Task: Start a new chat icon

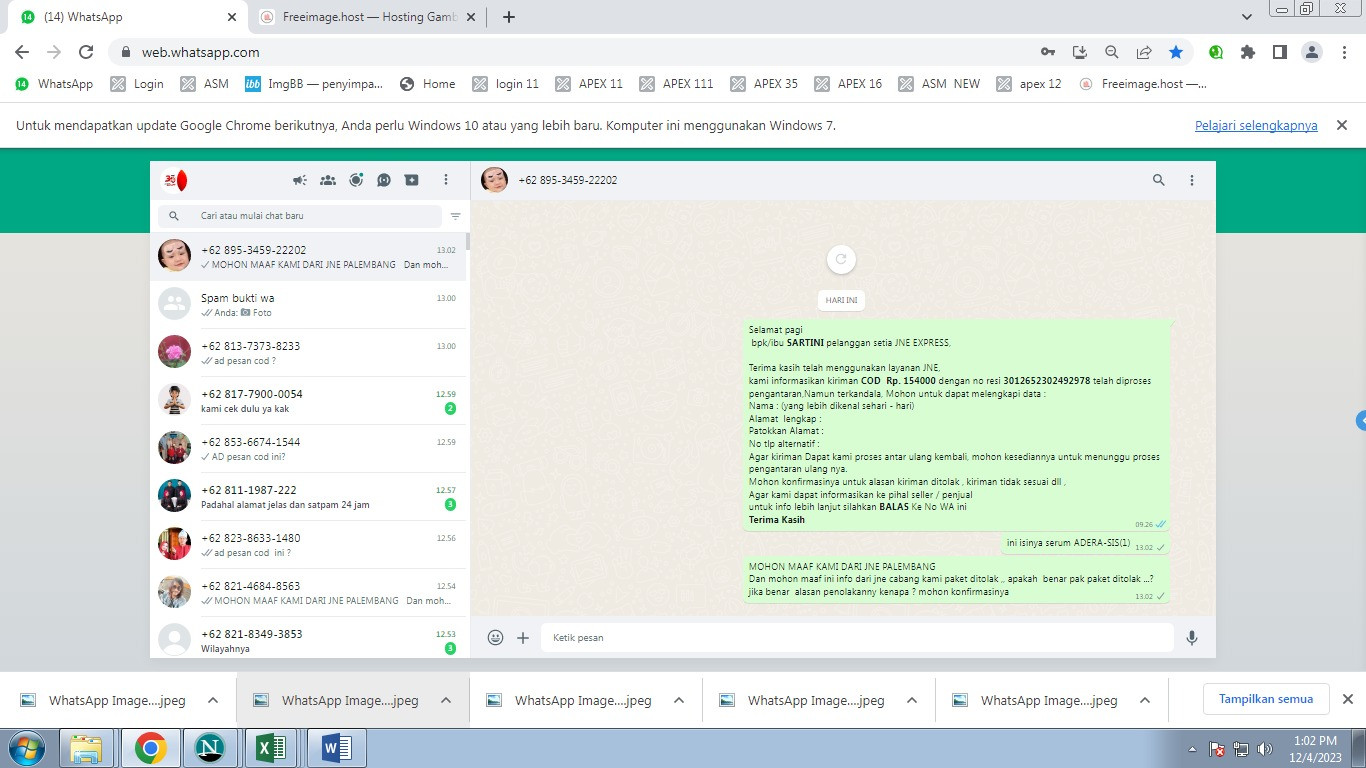Action: click(x=412, y=180)
